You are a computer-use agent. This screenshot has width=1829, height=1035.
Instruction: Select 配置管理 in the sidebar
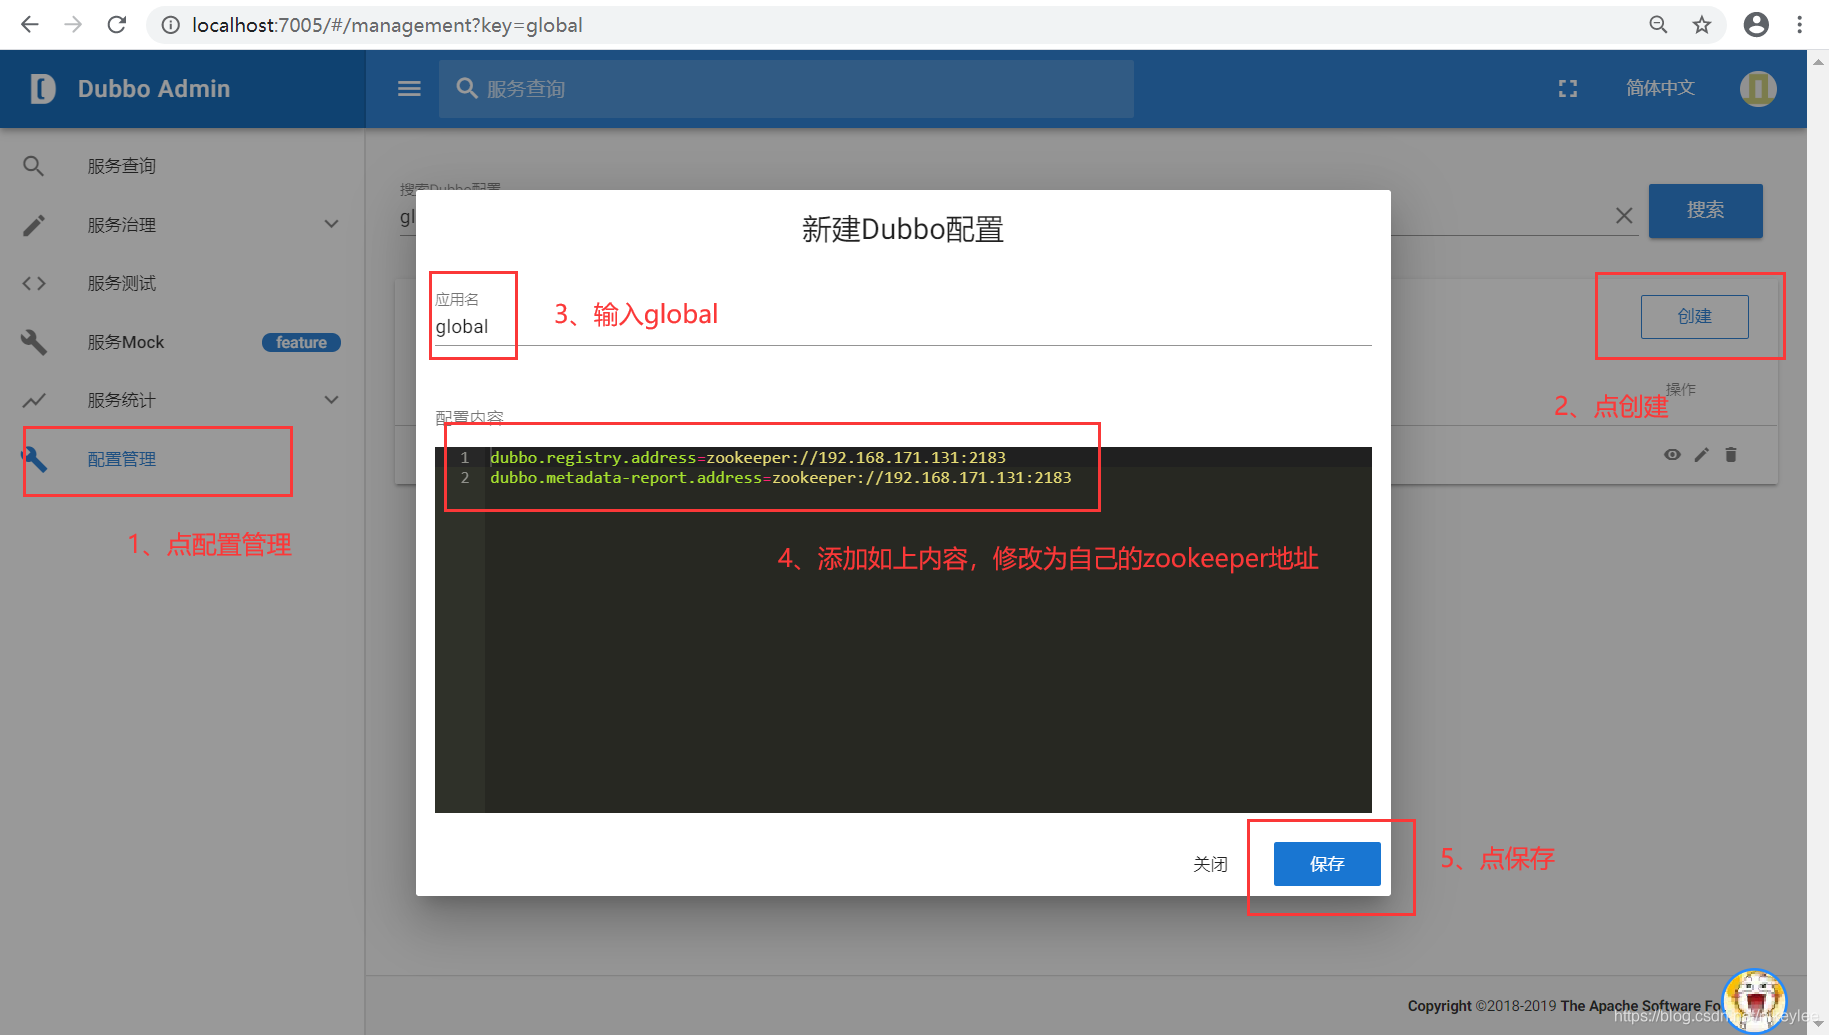pos(122,459)
